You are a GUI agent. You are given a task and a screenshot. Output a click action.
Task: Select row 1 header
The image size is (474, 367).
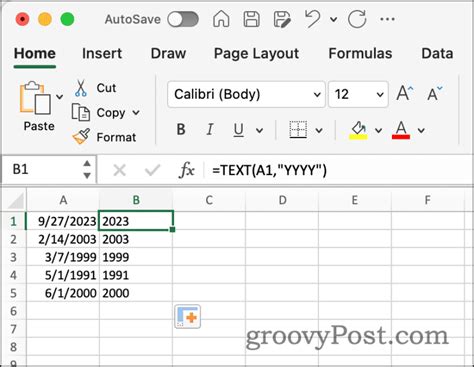(13, 221)
